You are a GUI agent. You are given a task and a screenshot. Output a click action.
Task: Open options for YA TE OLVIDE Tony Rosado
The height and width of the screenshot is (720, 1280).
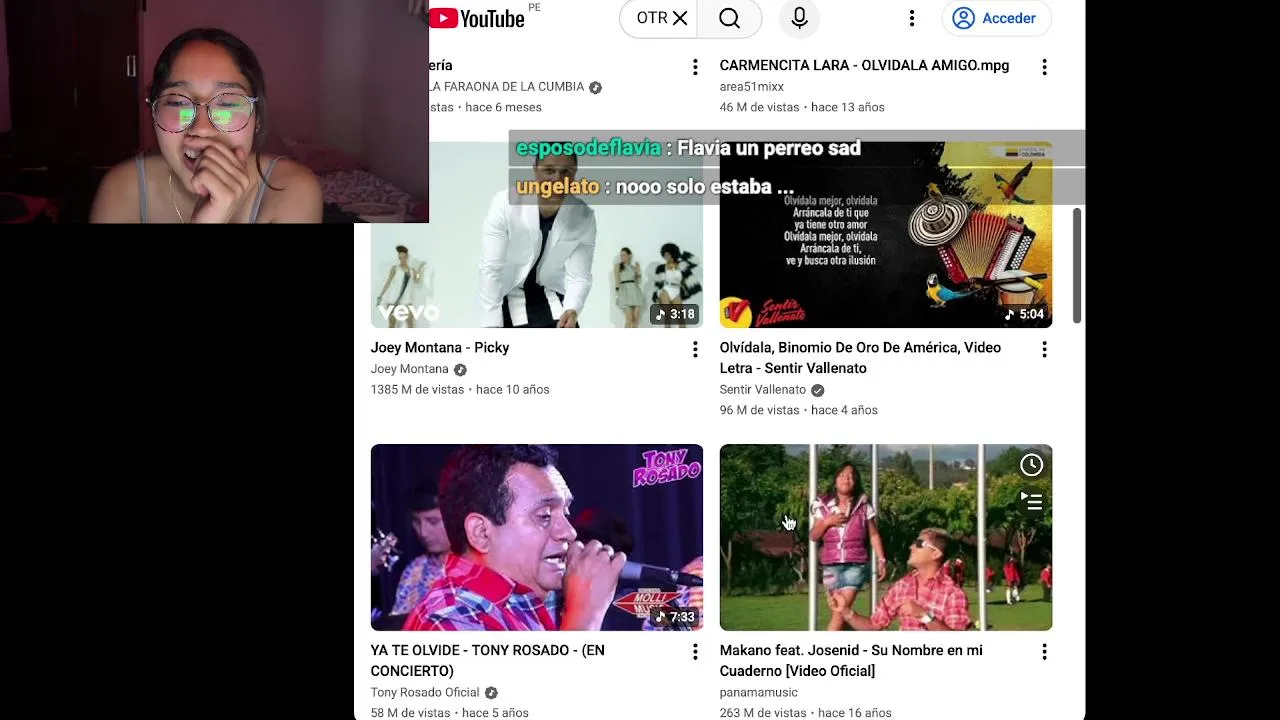695,652
